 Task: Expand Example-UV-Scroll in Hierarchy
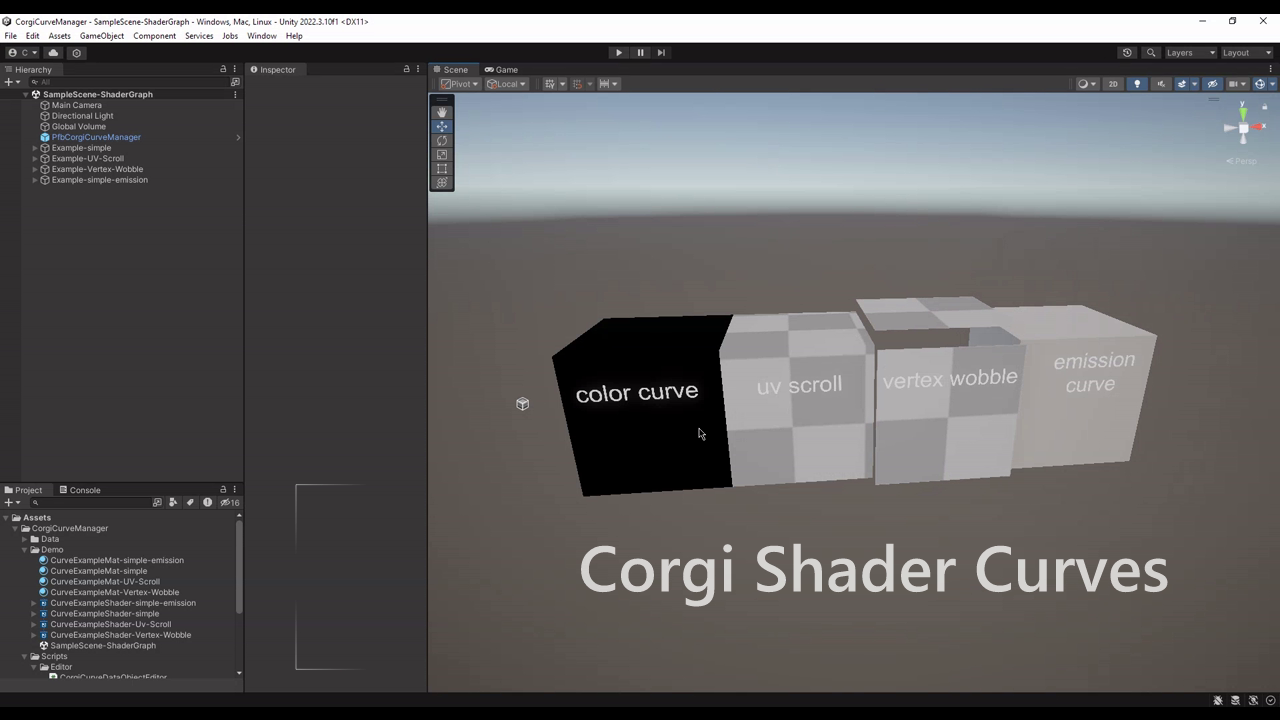point(35,159)
